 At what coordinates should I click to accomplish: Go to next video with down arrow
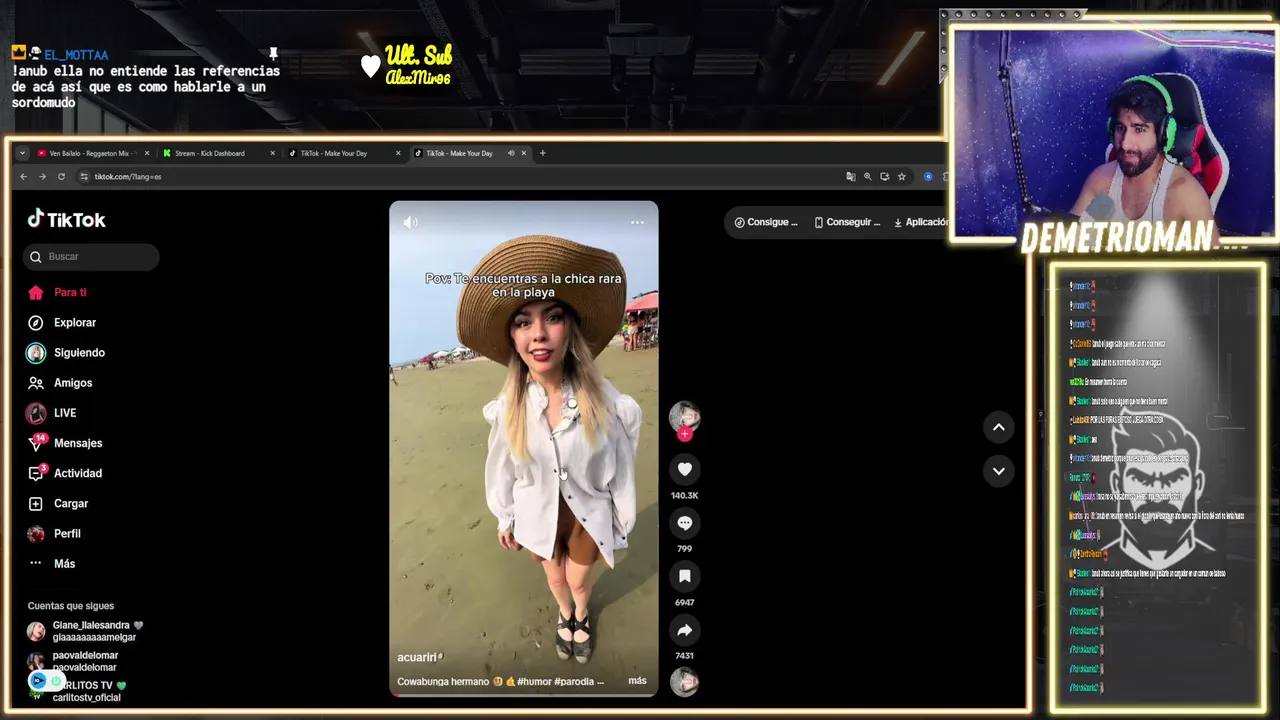click(x=998, y=470)
